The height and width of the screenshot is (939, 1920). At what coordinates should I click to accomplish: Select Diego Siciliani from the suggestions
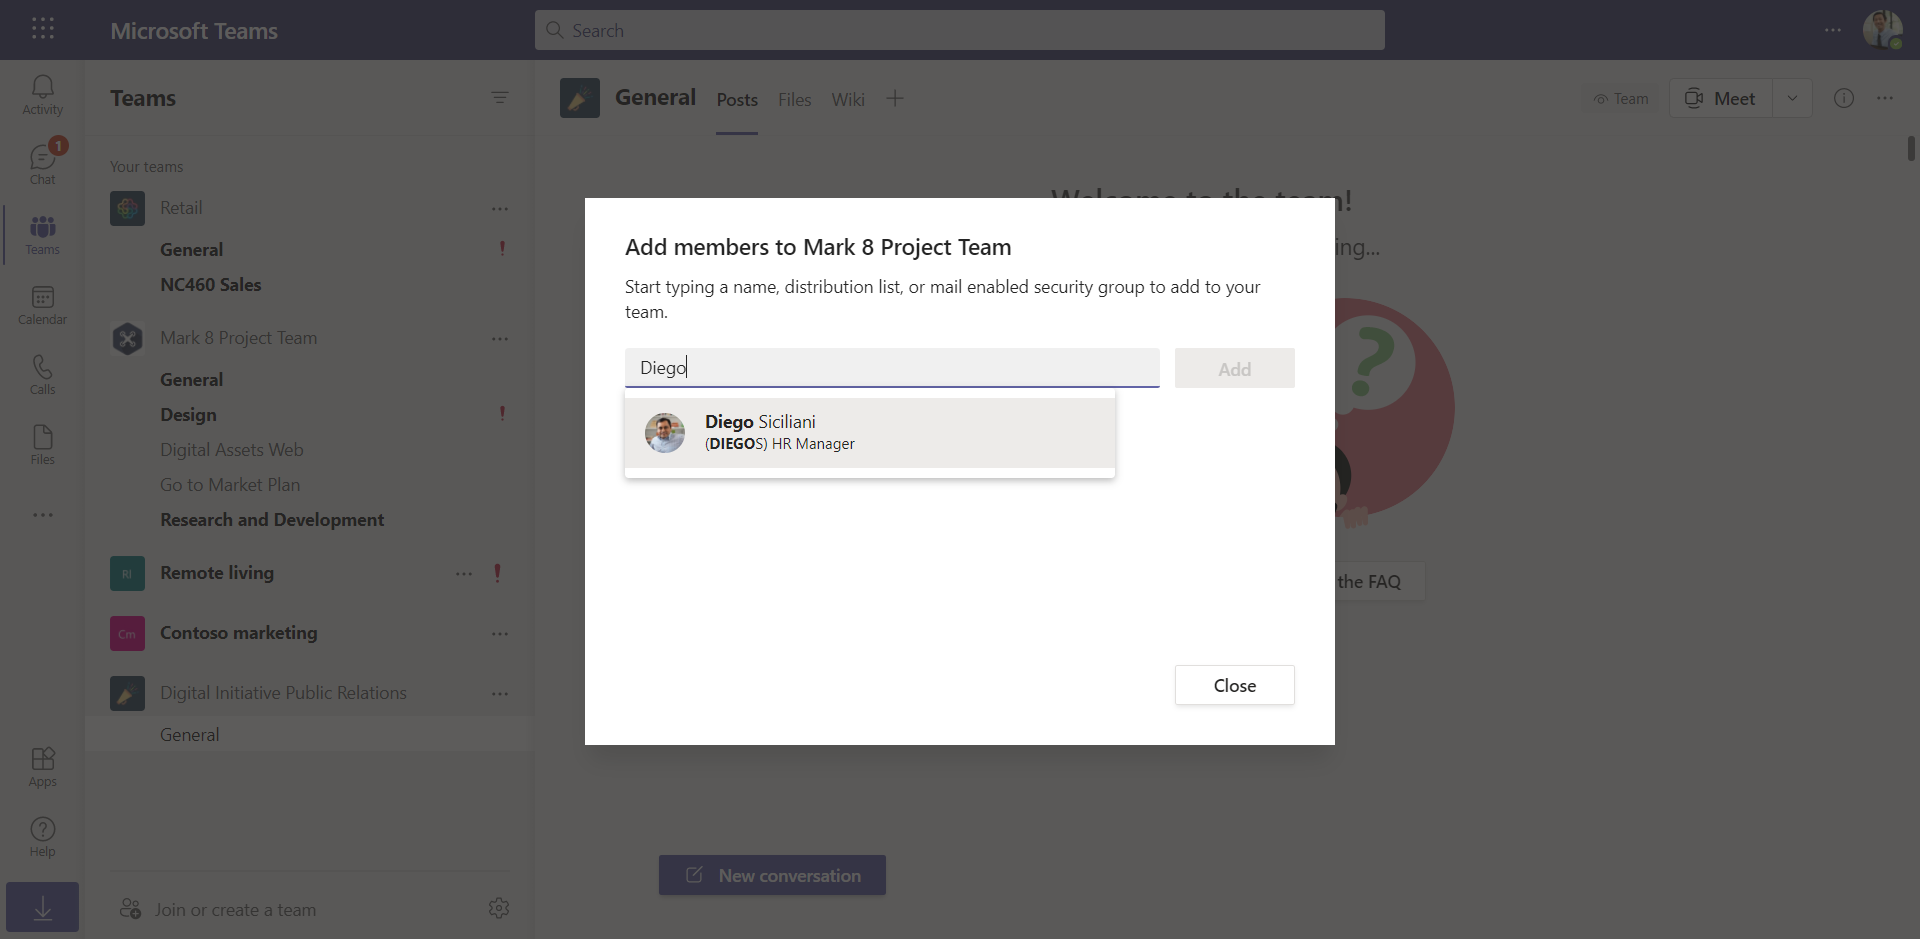click(x=869, y=433)
